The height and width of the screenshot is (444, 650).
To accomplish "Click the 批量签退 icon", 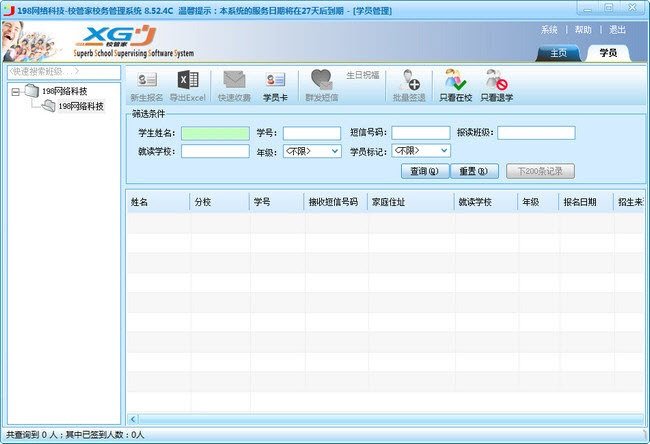I will (x=409, y=86).
